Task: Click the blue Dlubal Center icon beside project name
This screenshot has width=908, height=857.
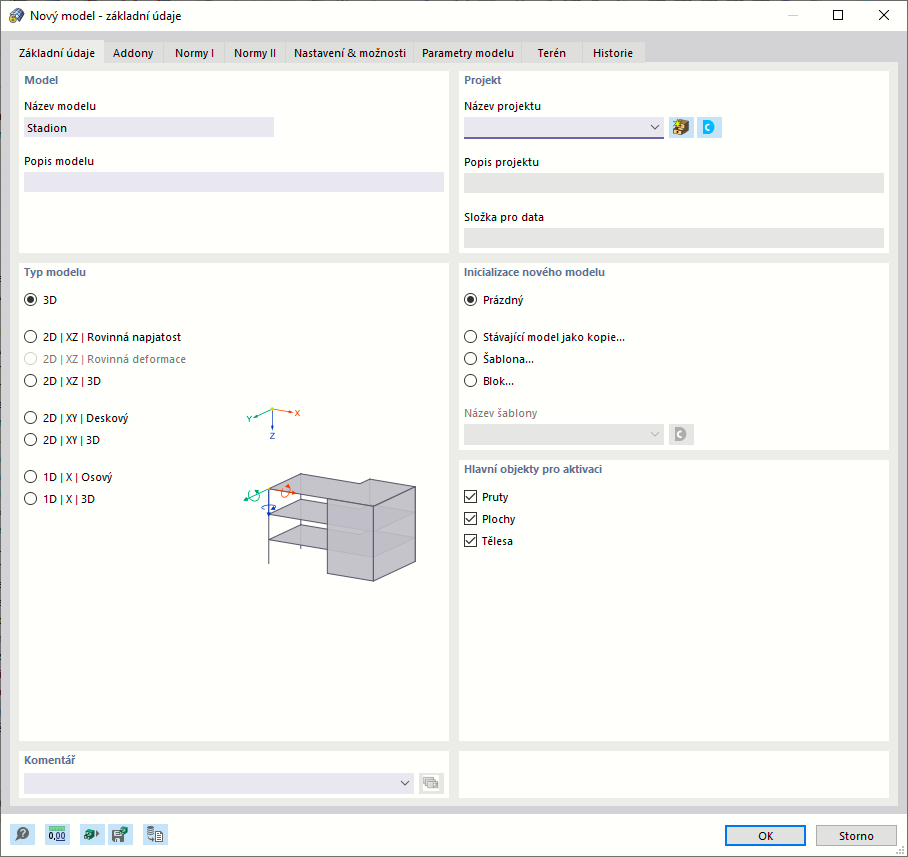Action: (x=709, y=127)
